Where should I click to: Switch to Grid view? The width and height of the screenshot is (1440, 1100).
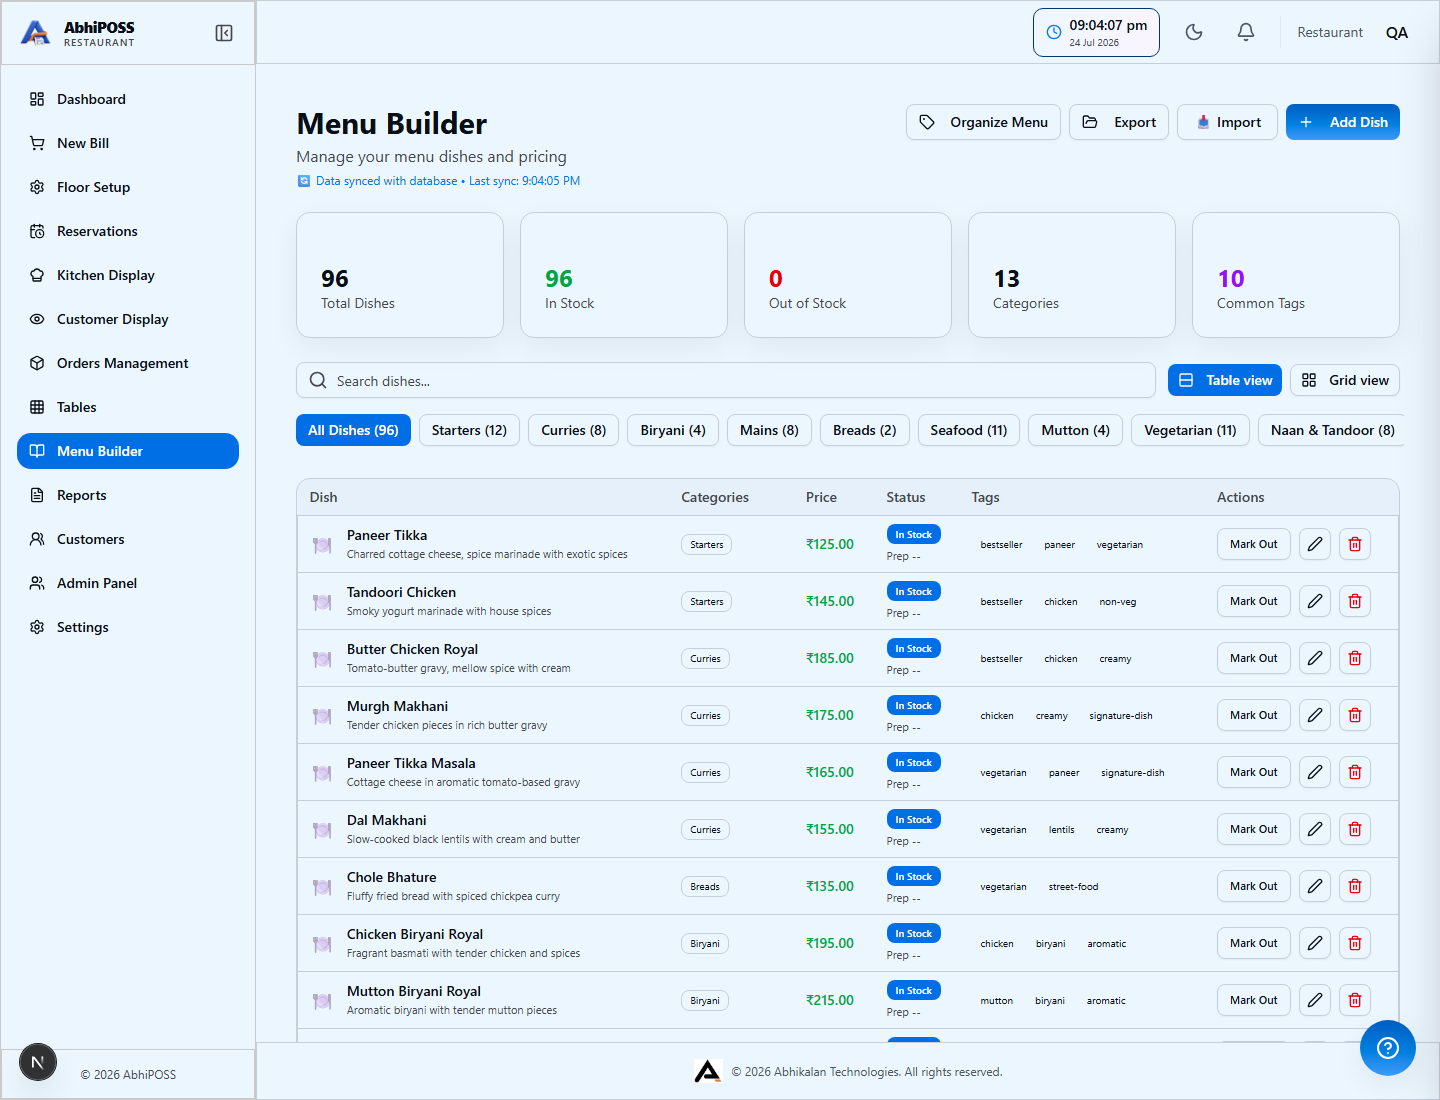[x=1345, y=380]
